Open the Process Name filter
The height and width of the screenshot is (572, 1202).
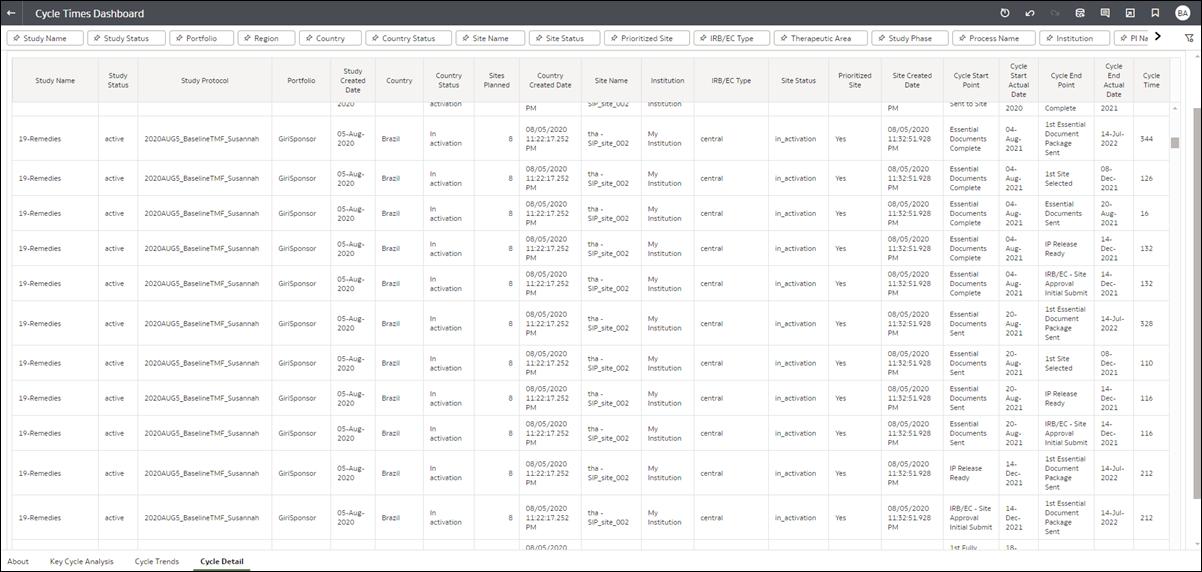tap(993, 38)
